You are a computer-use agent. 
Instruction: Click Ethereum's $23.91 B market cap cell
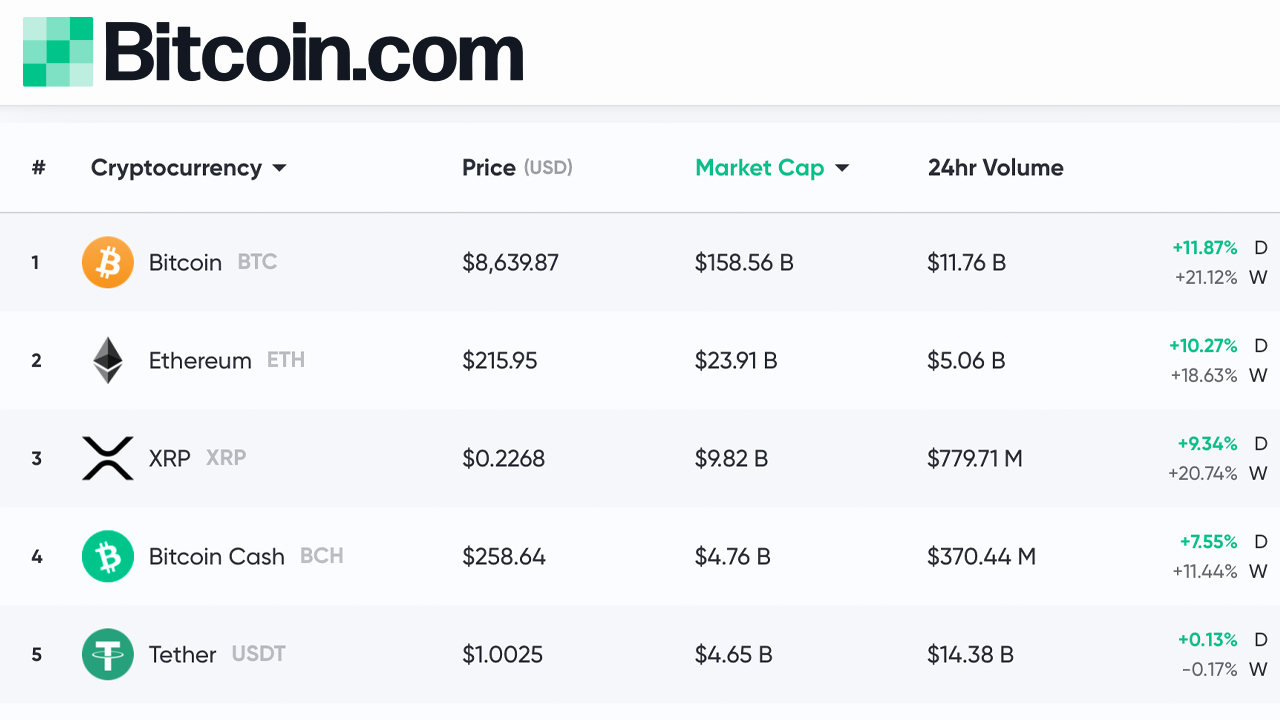[736, 360]
